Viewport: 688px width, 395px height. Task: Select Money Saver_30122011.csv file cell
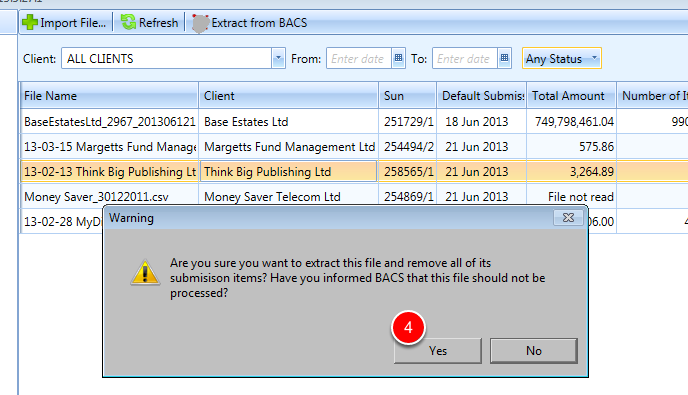109,196
